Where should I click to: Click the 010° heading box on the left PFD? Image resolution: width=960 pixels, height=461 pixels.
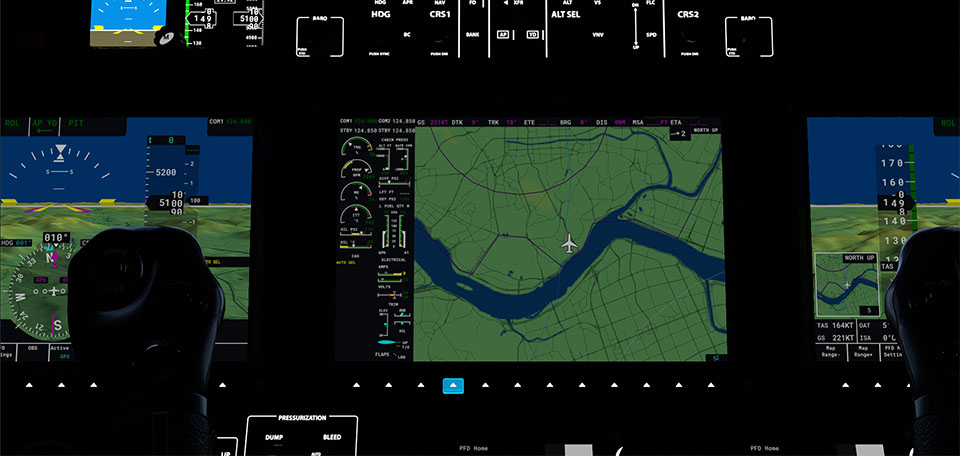pyautogui.click(x=56, y=238)
